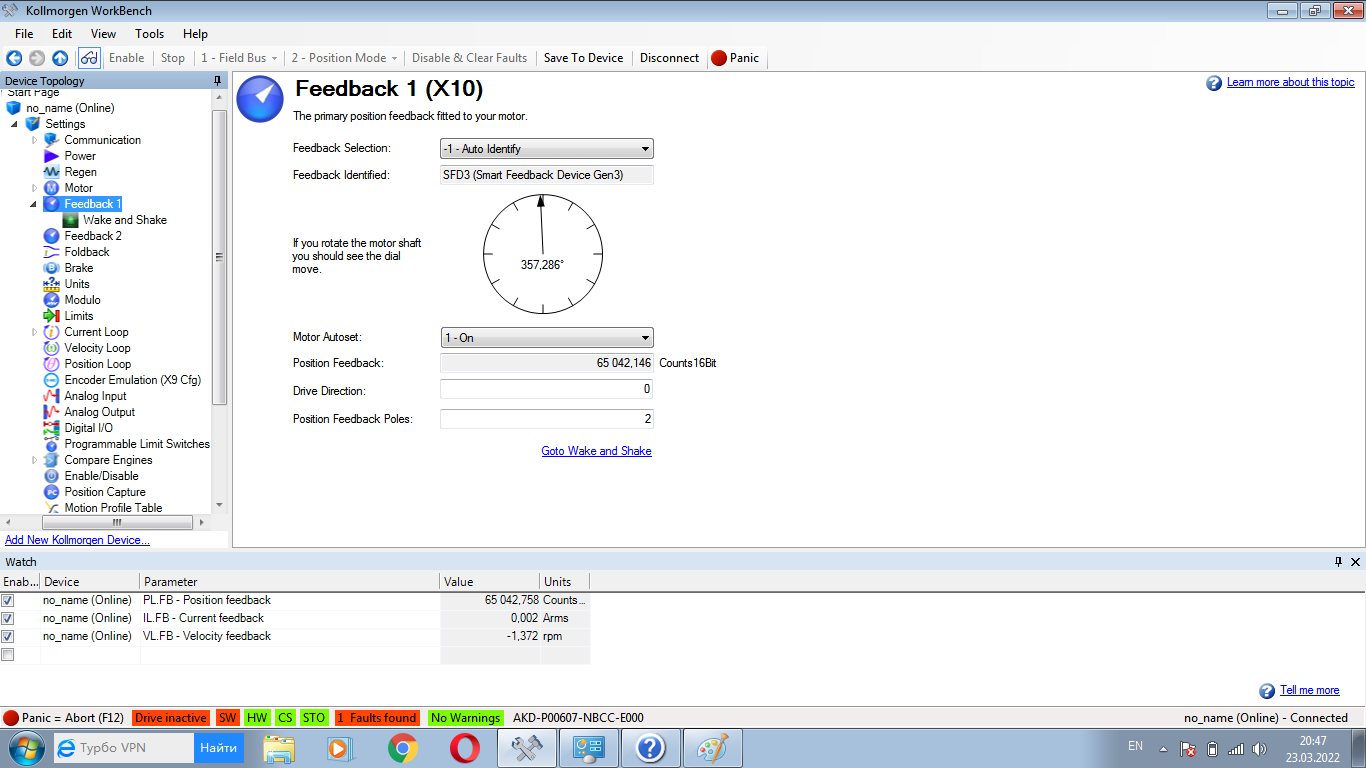This screenshot has width=1366, height=768.
Task: Select the Feedback 2 icon
Action: pos(52,236)
